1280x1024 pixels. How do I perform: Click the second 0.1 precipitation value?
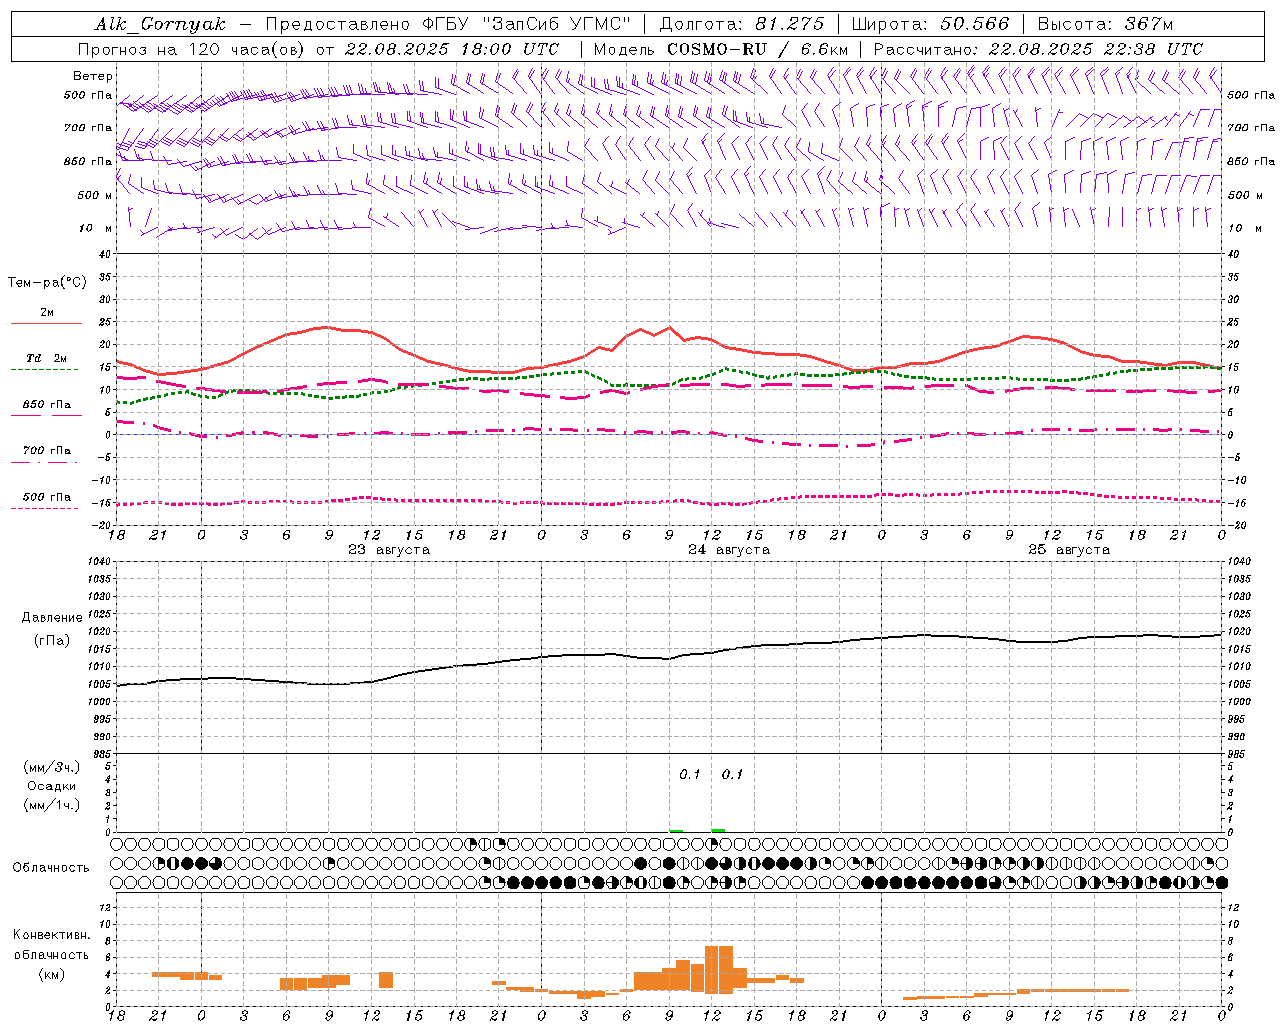[x=733, y=774]
